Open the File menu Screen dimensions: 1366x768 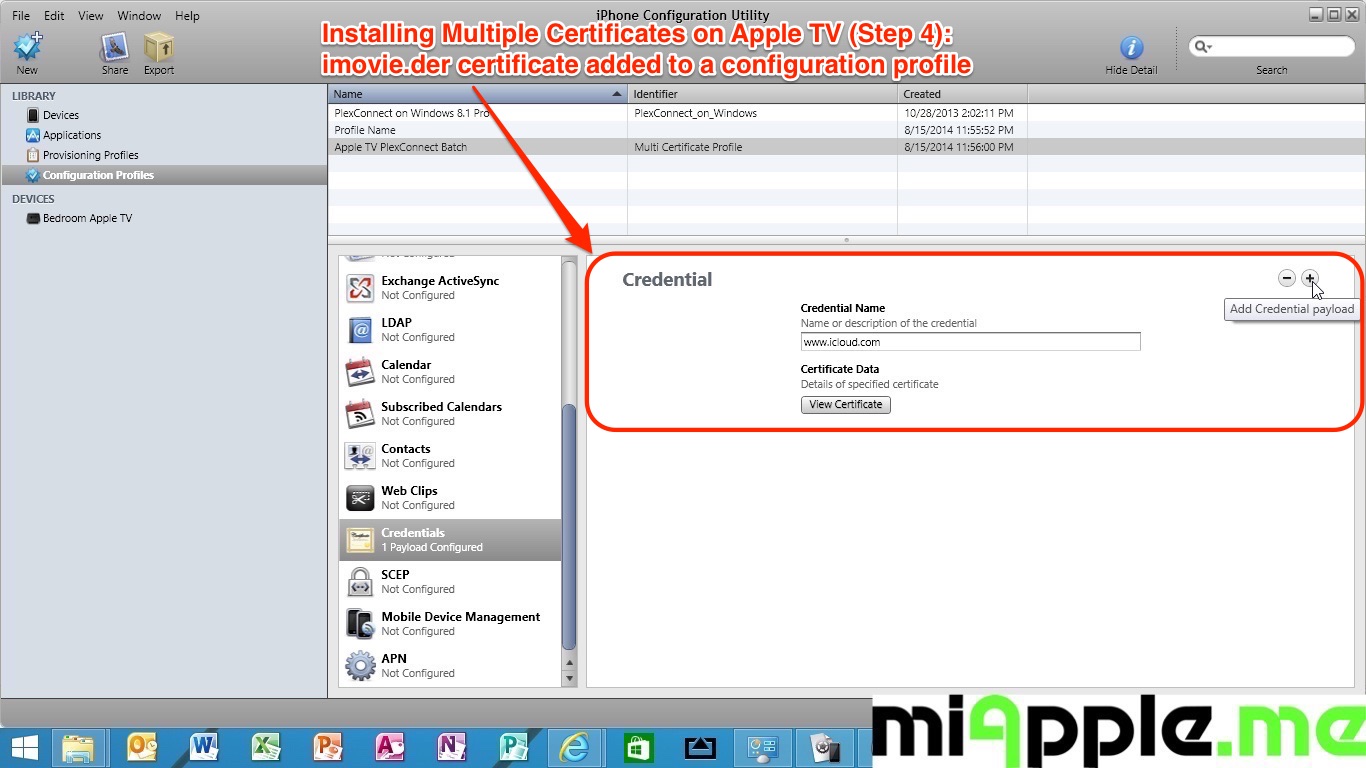(21, 16)
